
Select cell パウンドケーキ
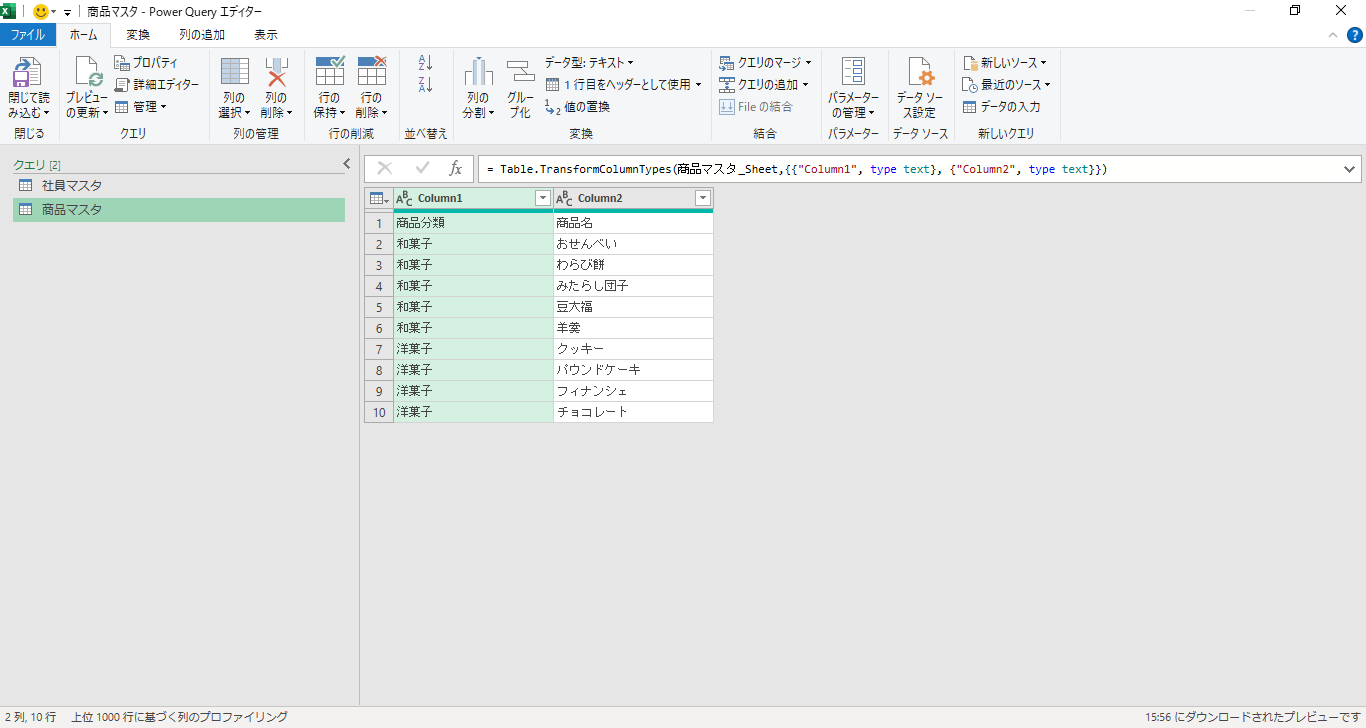[633, 370]
